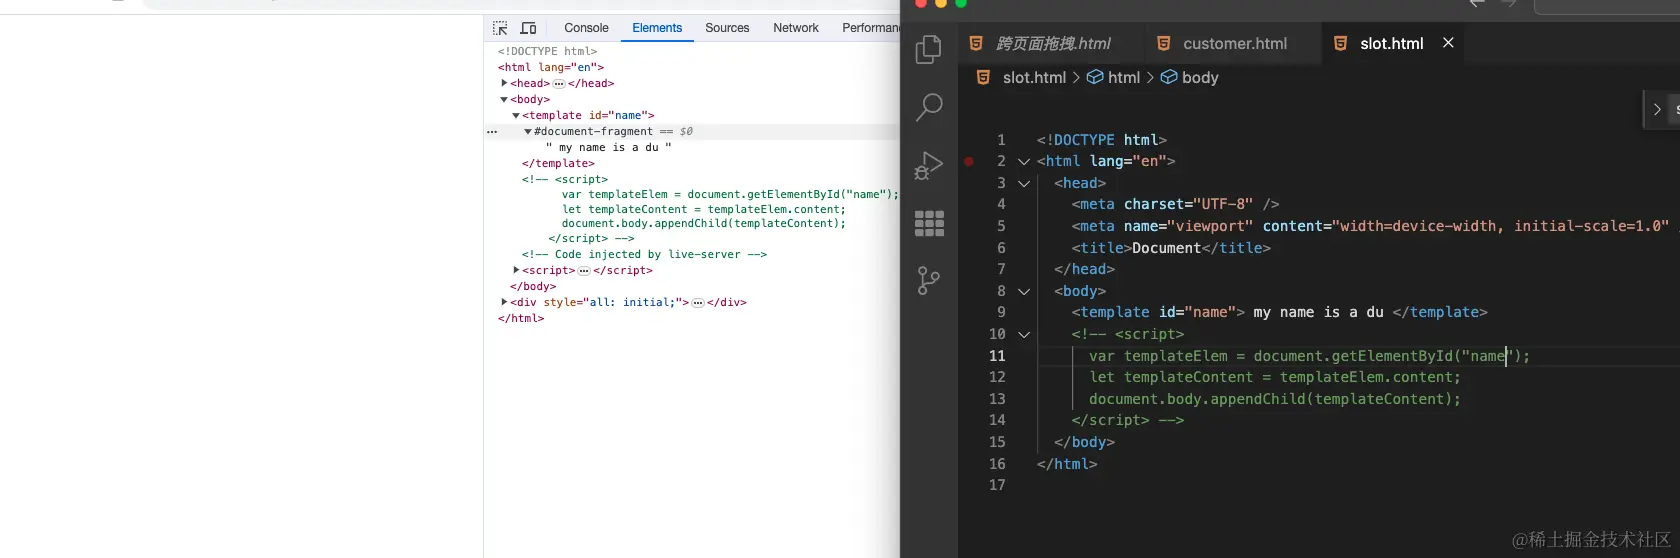The height and width of the screenshot is (558, 1680).
Task: Select the " my name is a du " text node
Action: (608, 147)
